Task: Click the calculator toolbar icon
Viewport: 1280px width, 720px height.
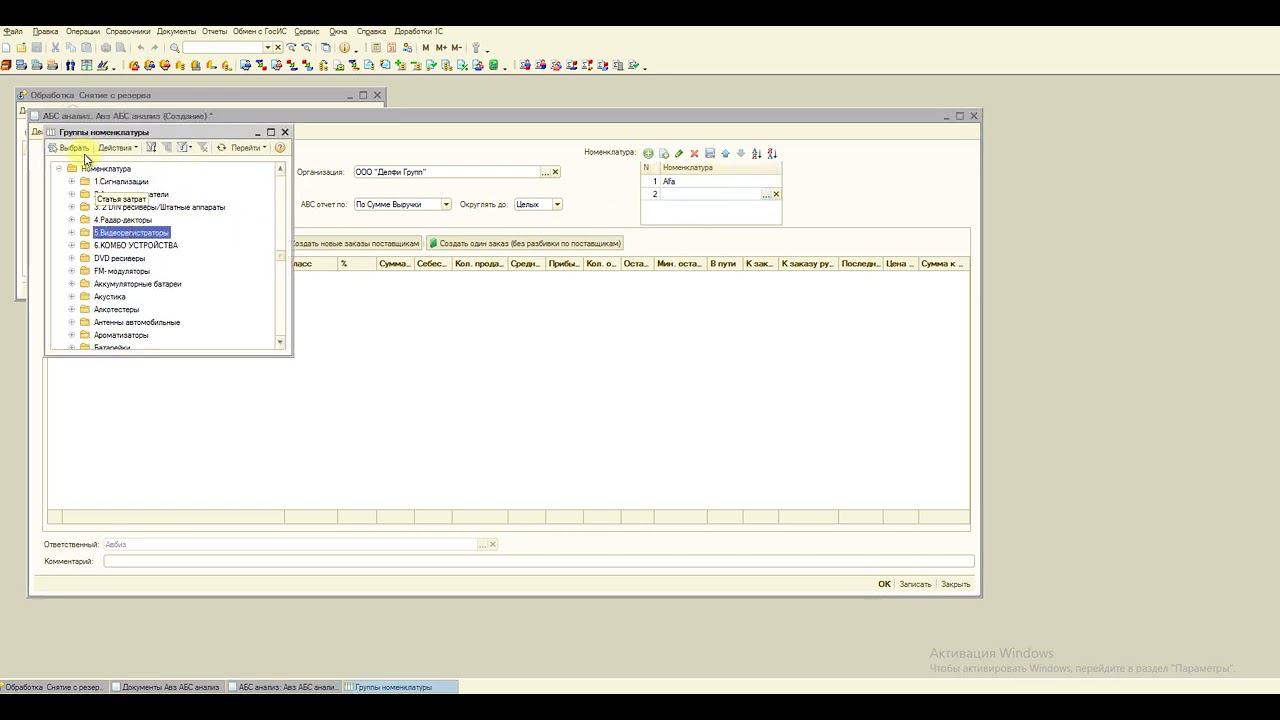Action: (377, 47)
